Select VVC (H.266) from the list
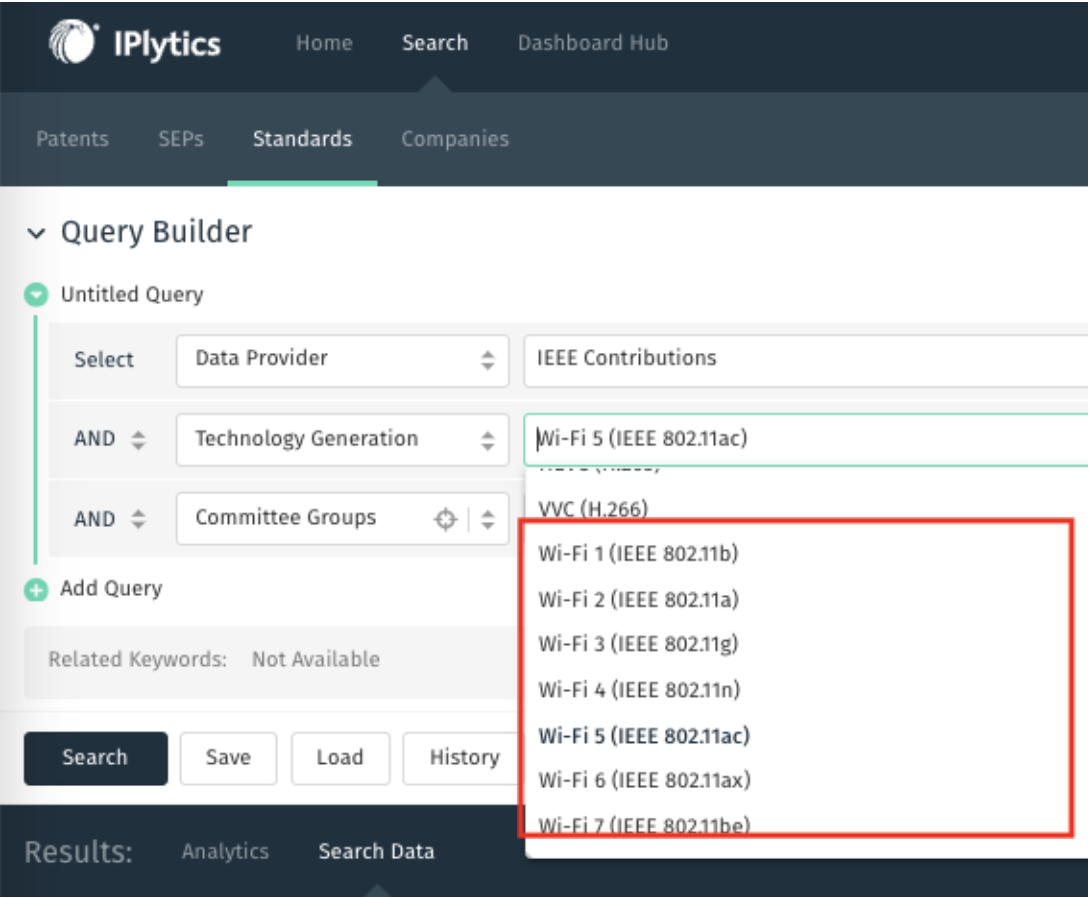Screen dimensions: 1092x898 click(593, 509)
